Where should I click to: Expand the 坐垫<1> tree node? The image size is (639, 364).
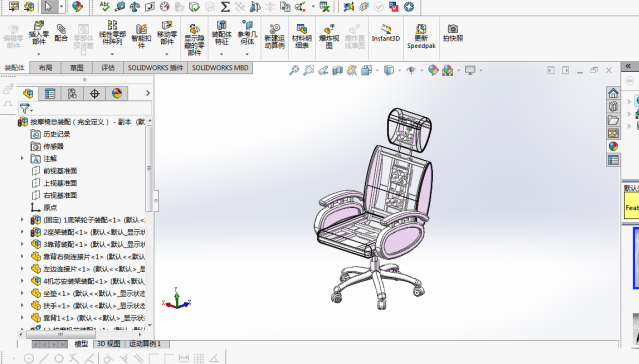click(x=22, y=293)
